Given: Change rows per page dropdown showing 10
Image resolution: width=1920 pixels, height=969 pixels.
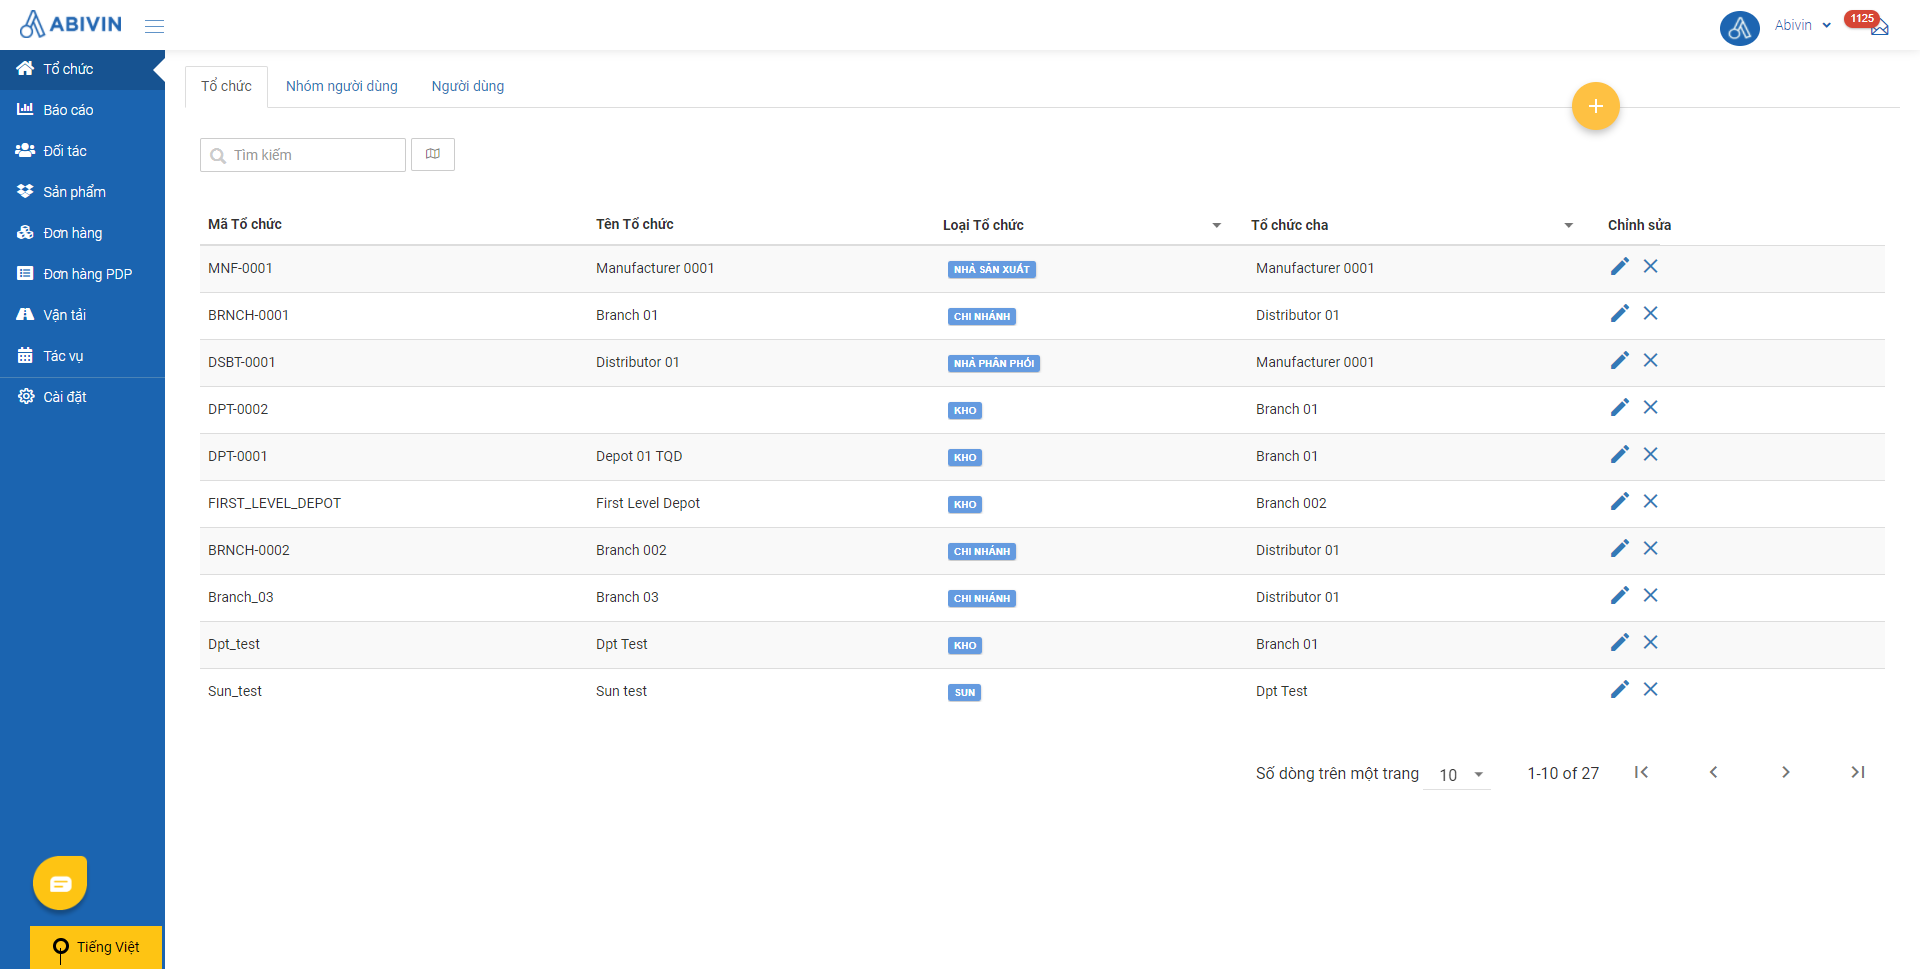Looking at the screenshot, I should (x=1458, y=775).
